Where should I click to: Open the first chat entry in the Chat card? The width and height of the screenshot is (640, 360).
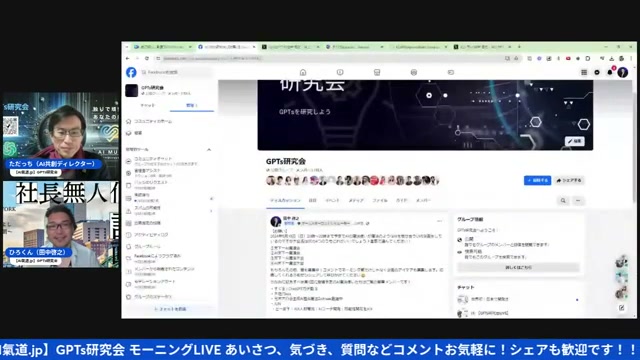pos(518,299)
